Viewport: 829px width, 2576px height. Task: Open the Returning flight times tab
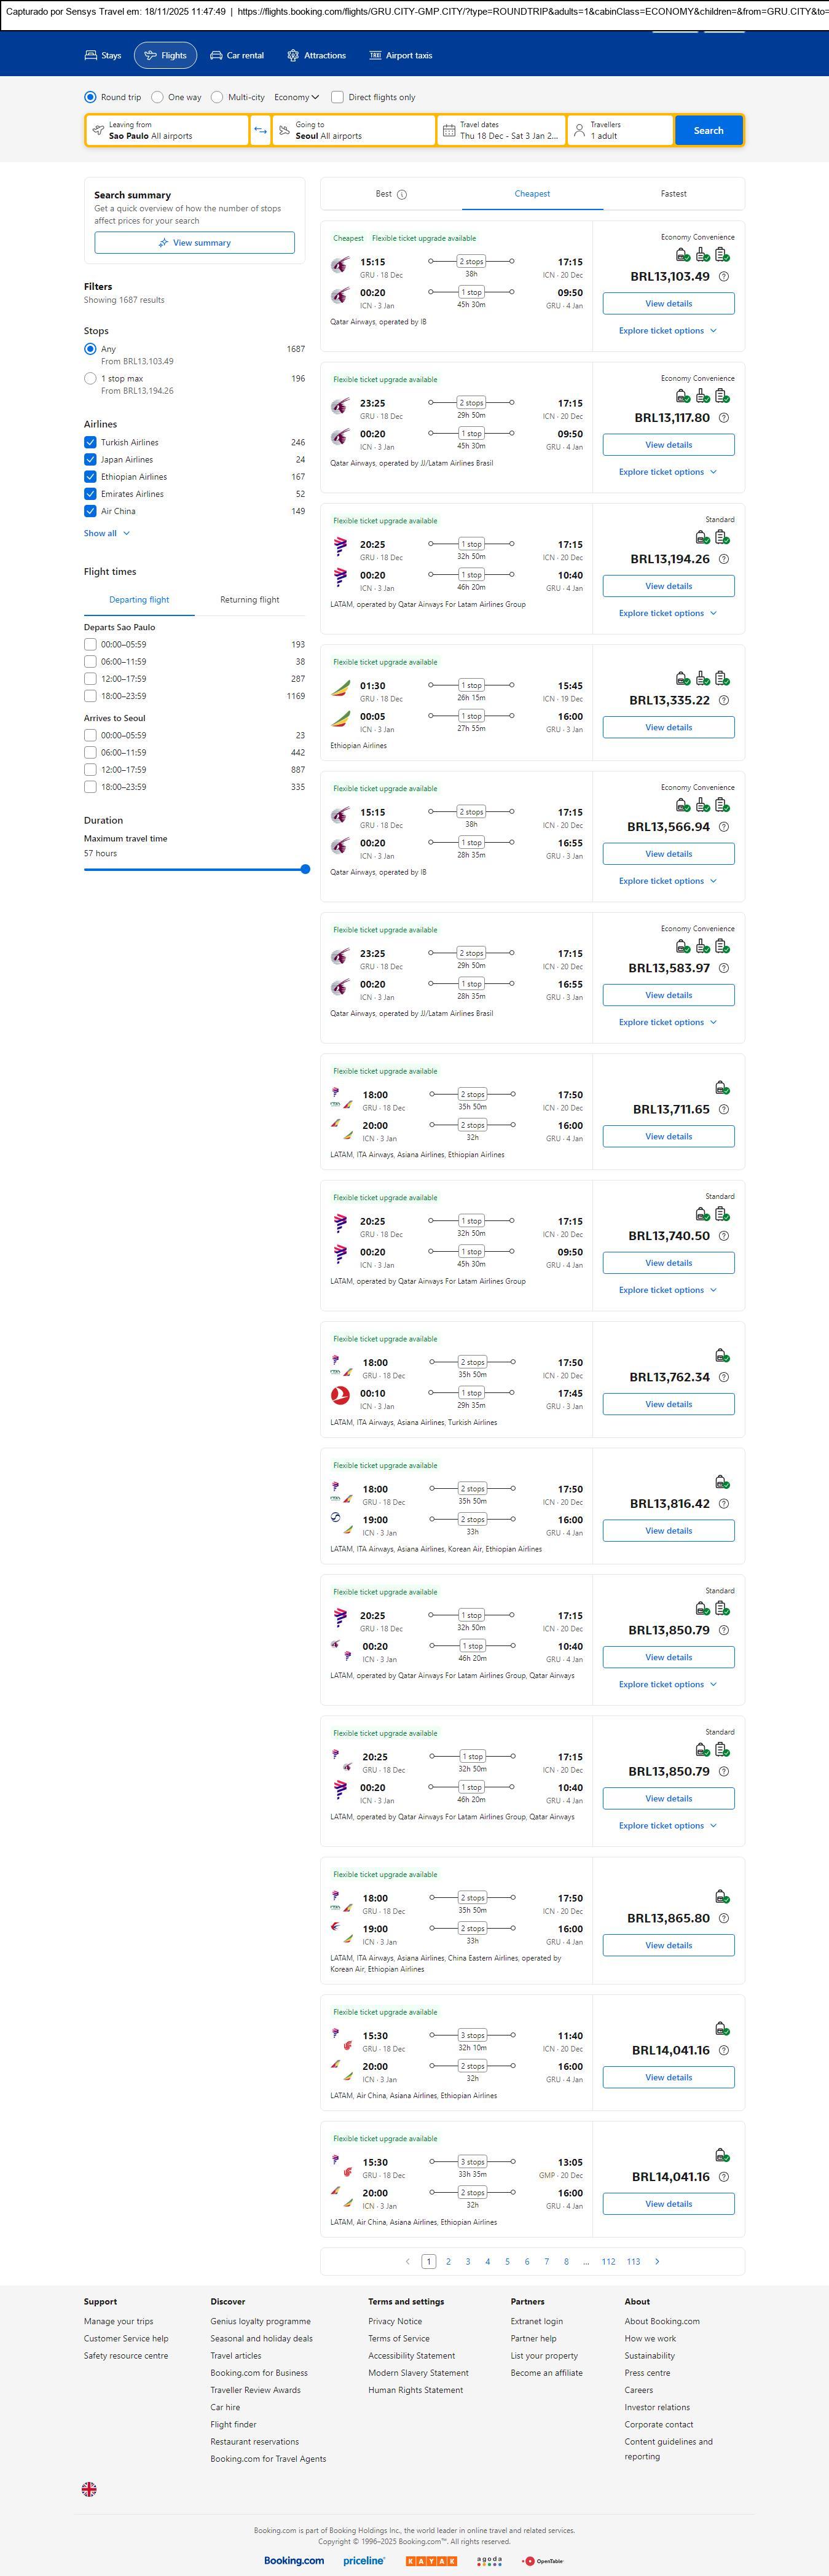[x=249, y=600]
